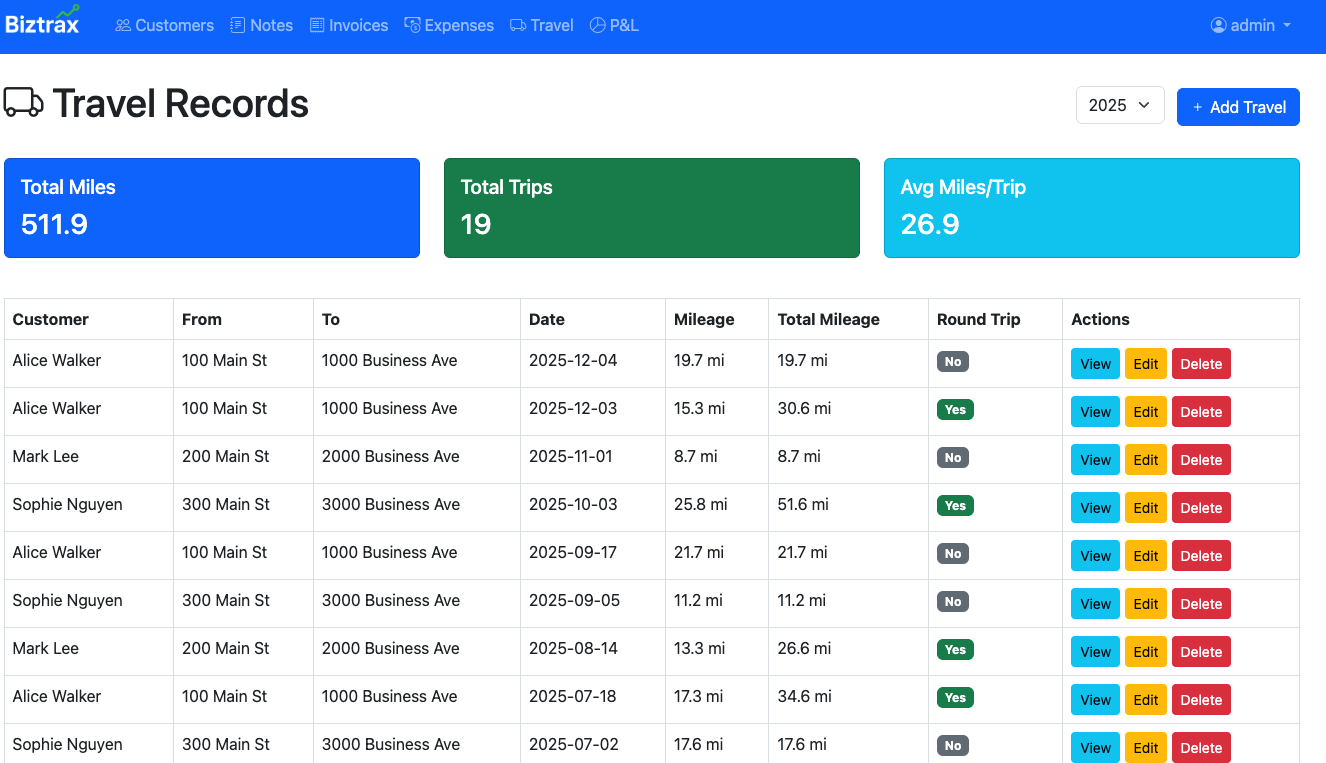1326x763 pixels.
Task: Click the P&L chart icon
Action: (x=596, y=24)
